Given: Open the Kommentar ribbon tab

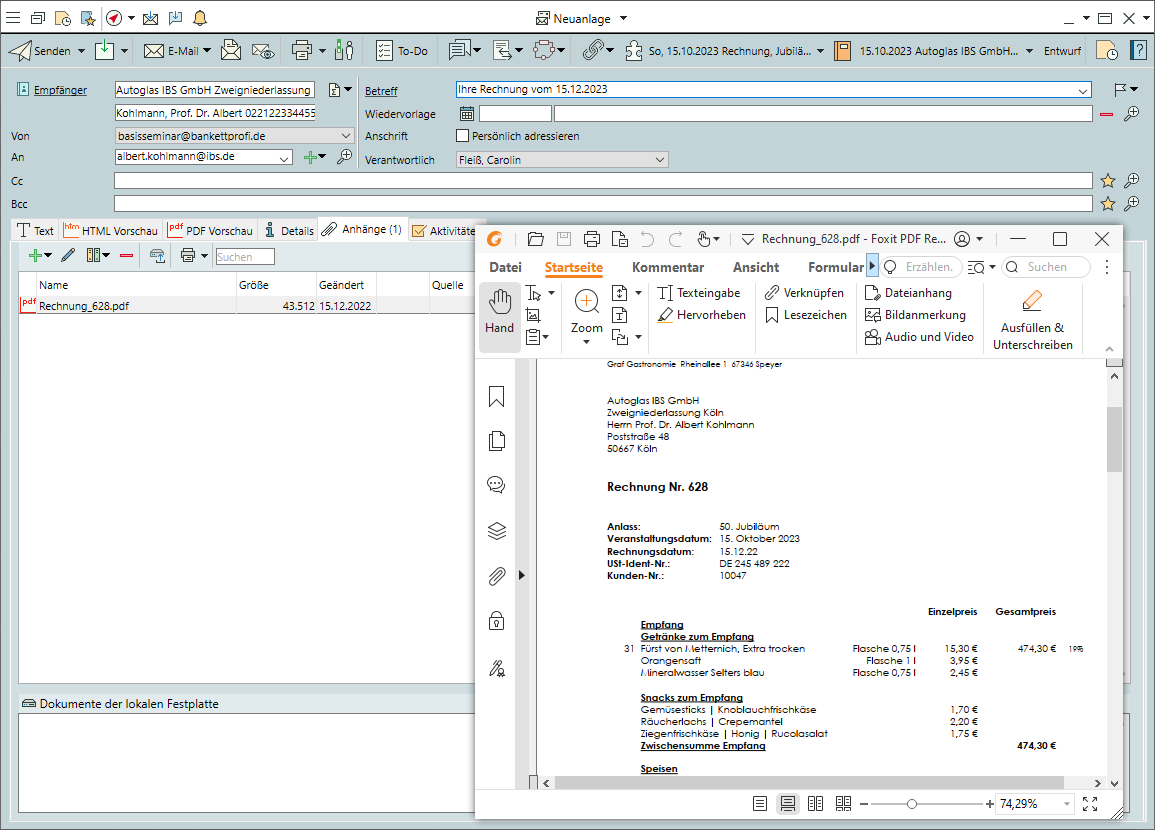Looking at the screenshot, I should click(x=668, y=267).
